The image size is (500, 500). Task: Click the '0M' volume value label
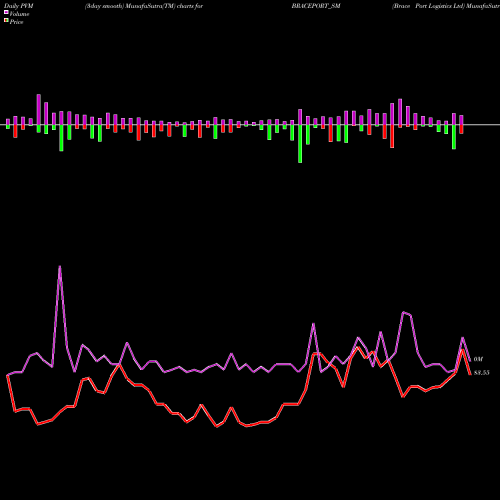pyautogui.click(x=478, y=359)
